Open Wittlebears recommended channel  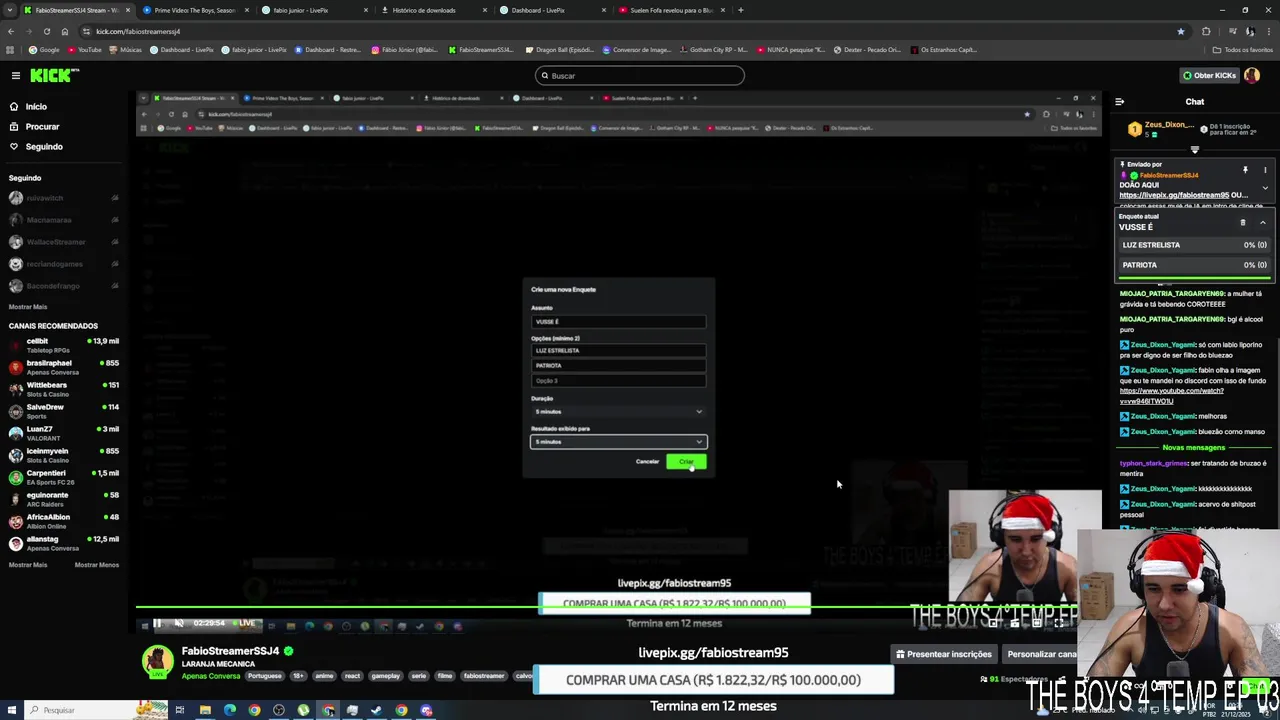click(x=64, y=389)
